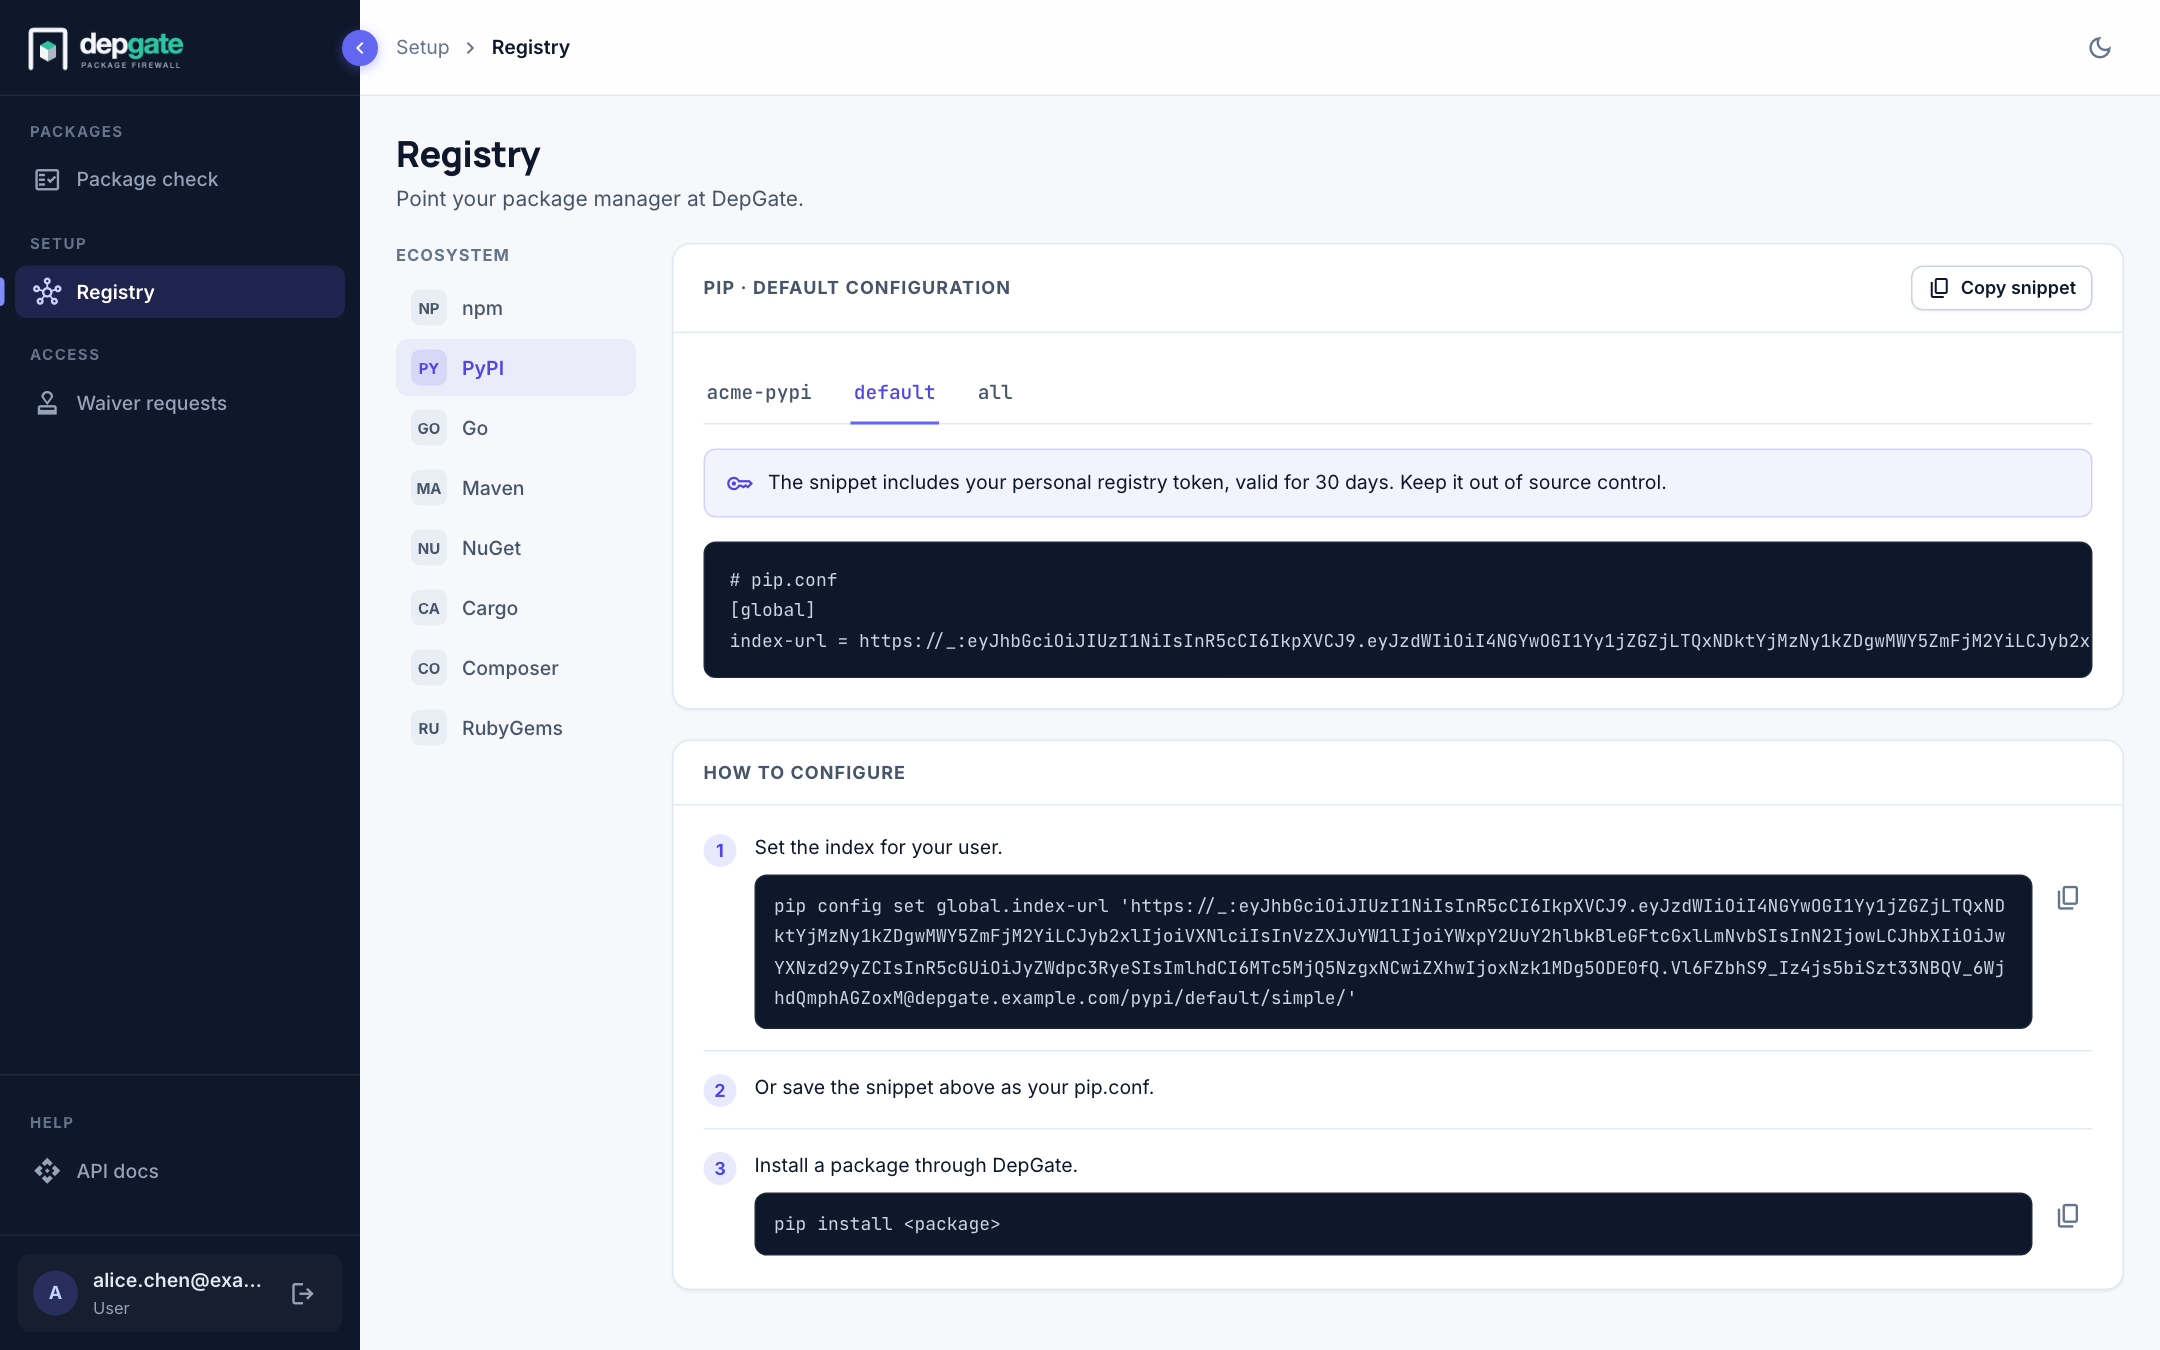
Task: Click the key icon in token notice
Action: pyautogui.click(x=739, y=483)
